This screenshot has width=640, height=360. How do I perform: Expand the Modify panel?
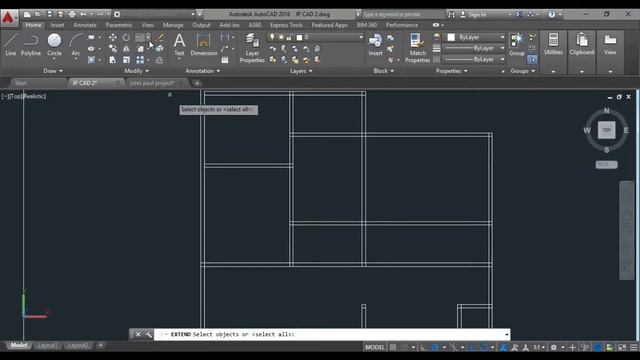[x=136, y=71]
